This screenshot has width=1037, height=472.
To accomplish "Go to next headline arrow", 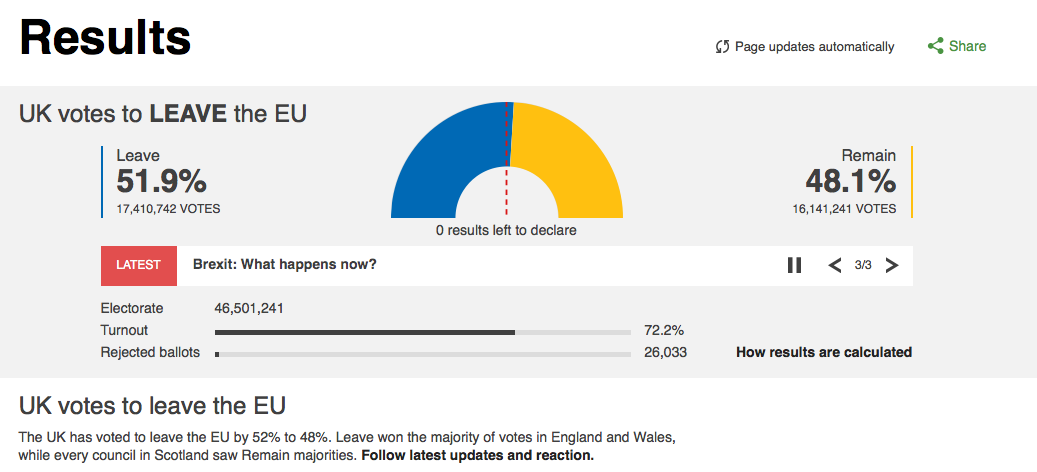I will point(892,265).
